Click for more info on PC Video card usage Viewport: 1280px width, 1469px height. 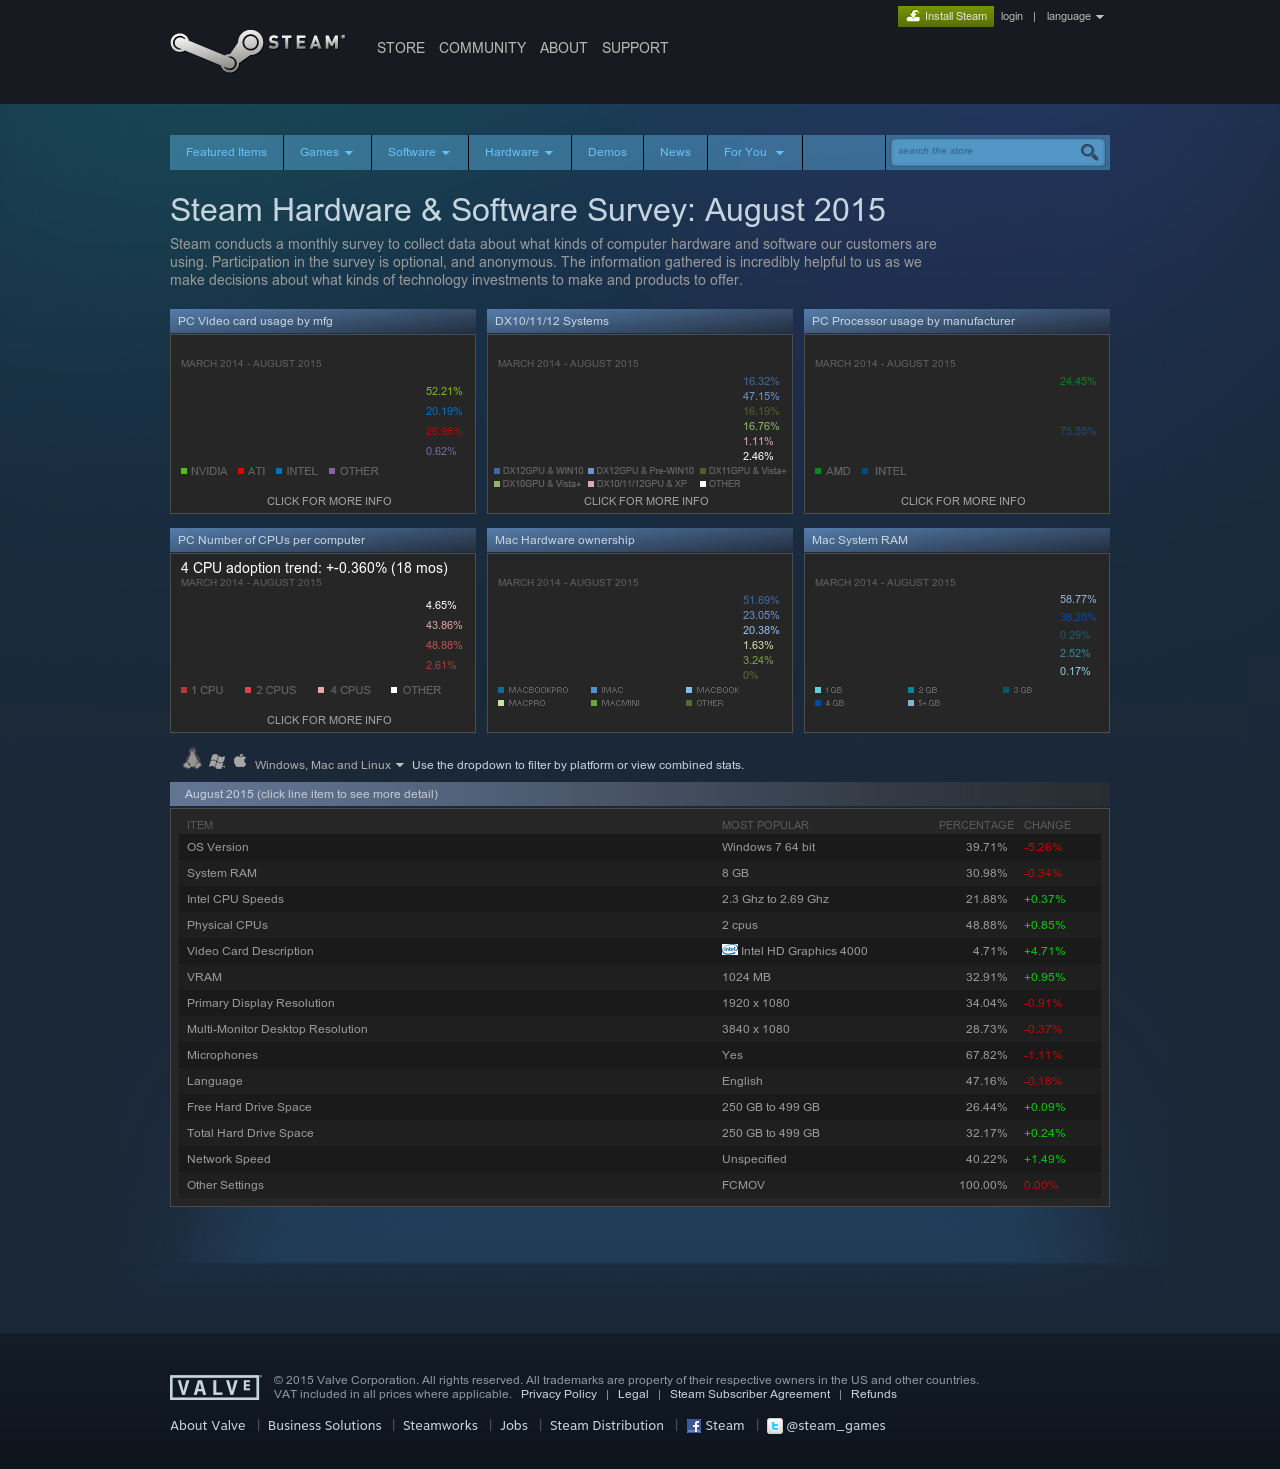(329, 501)
